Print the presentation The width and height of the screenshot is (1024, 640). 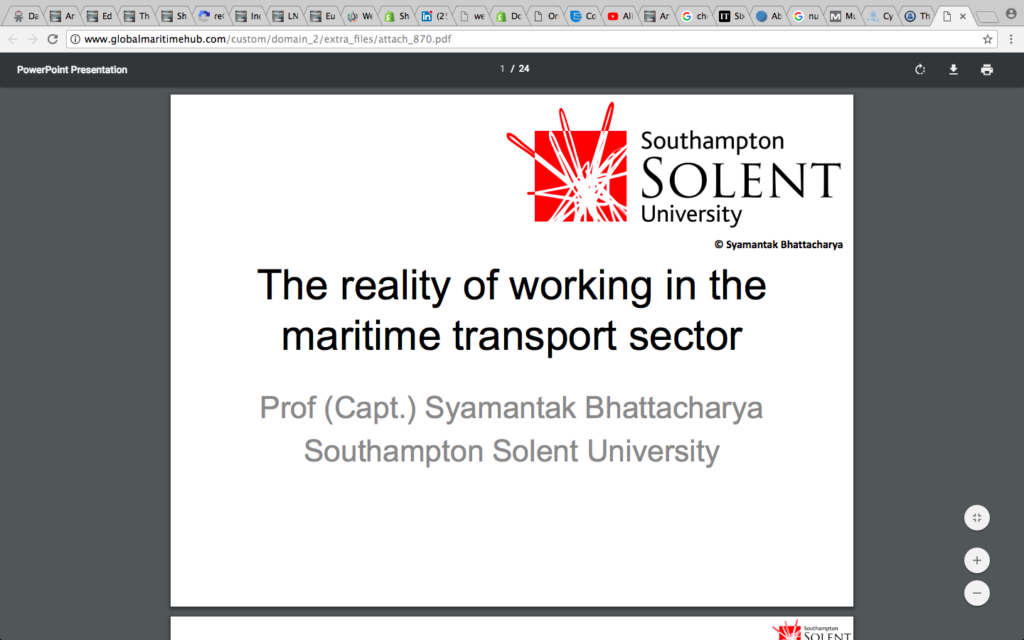(986, 69)
